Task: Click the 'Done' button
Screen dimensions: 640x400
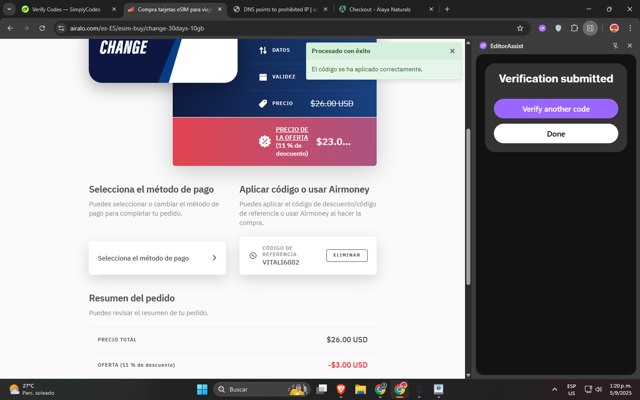Action: click(x=556, y=134)
